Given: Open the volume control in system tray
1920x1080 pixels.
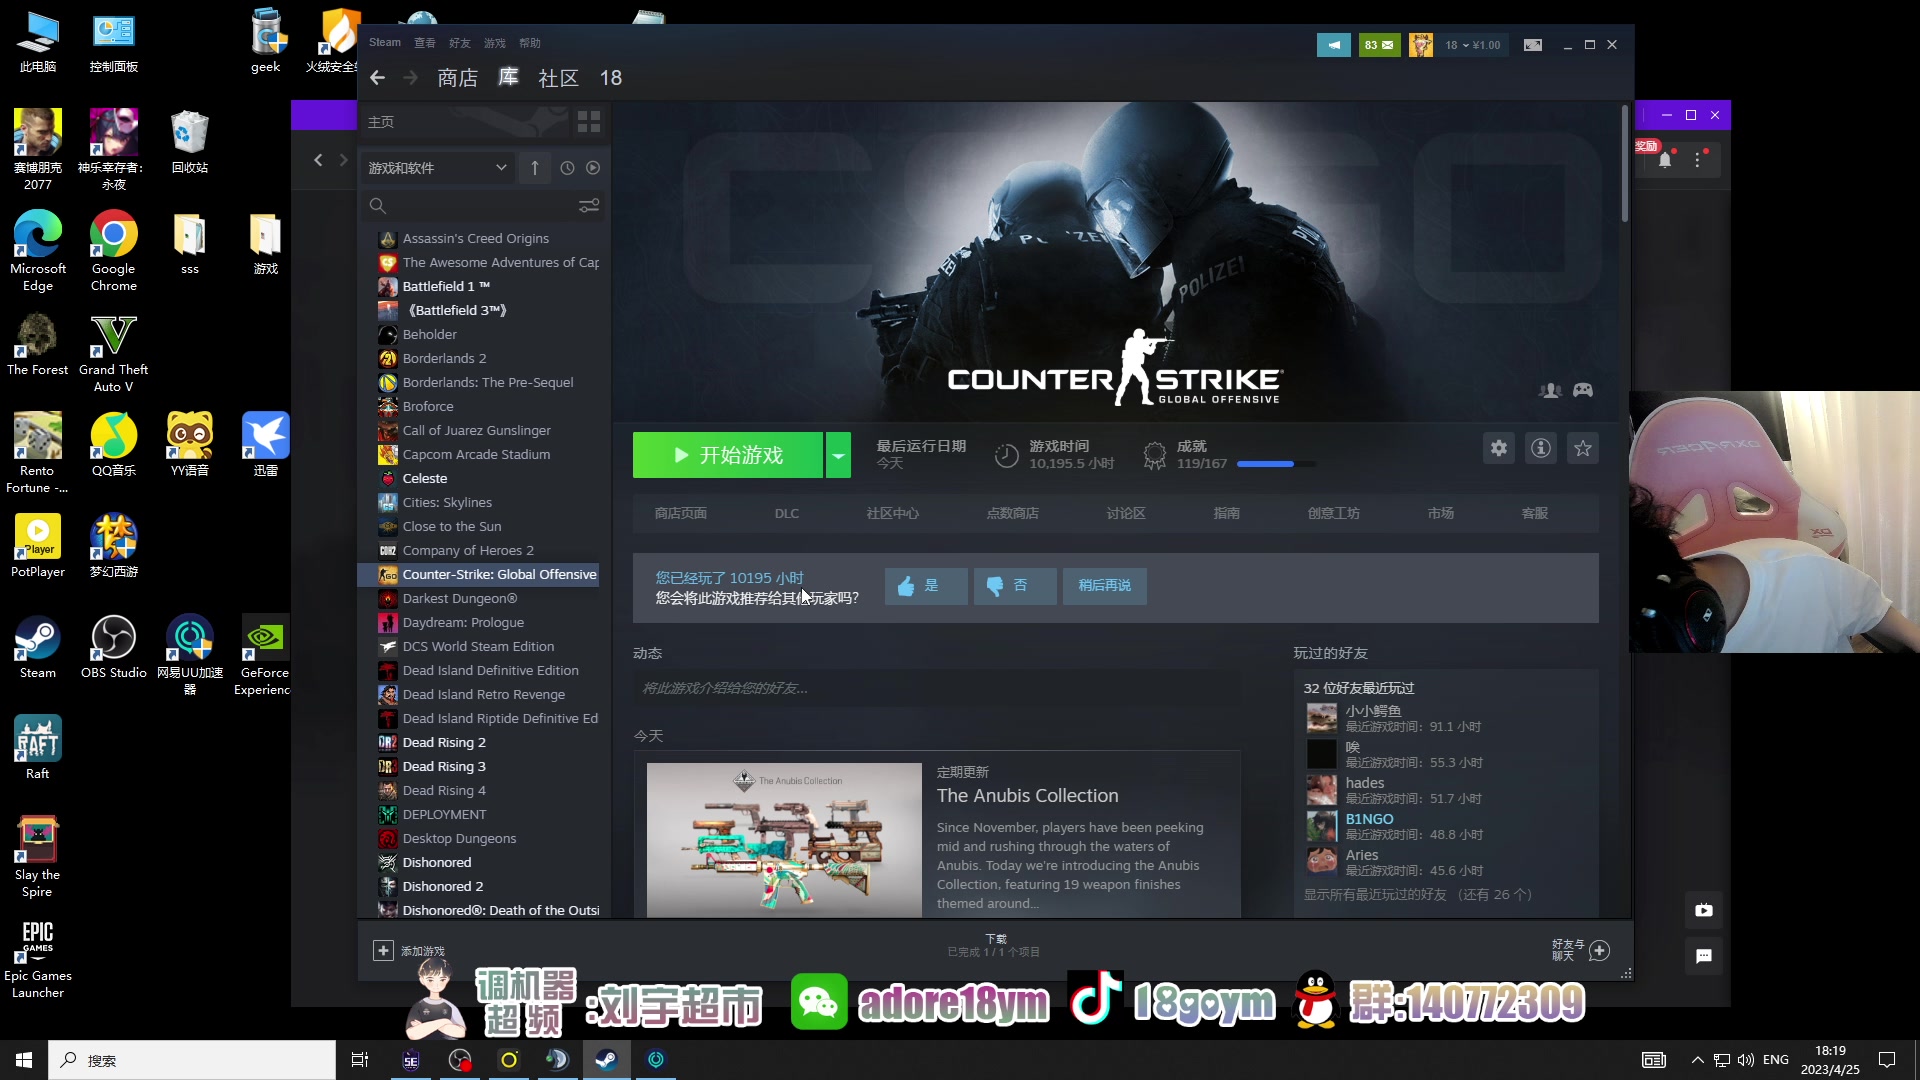Looking at the screenshot, I should (1746, 1060).
